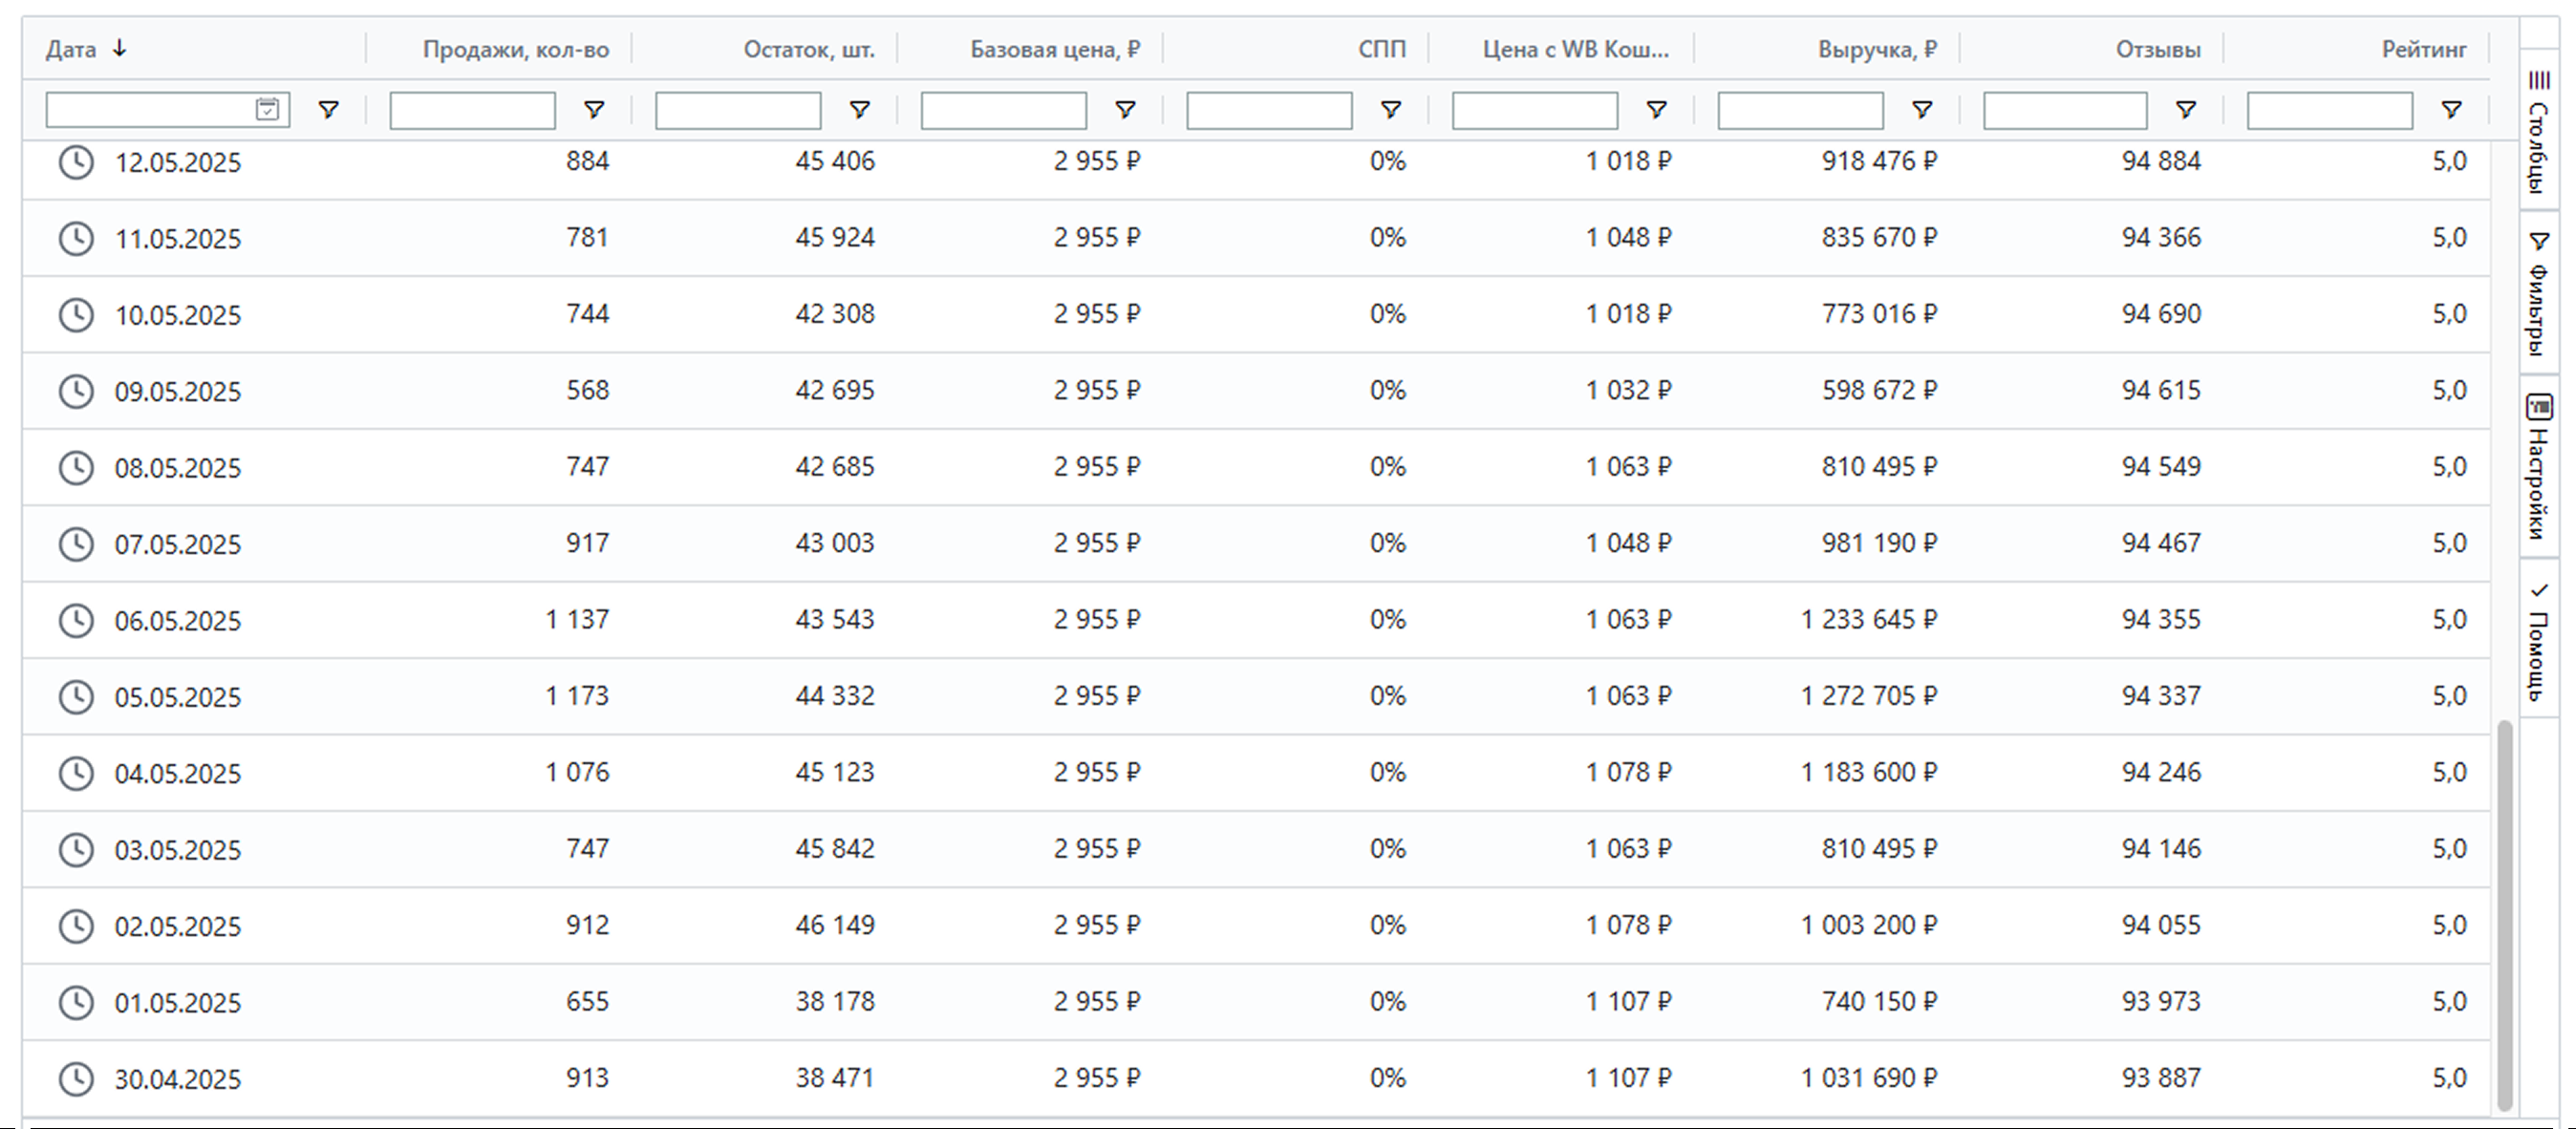Open the filter menu for the Отзывы column
This screenshot has height=1129, width=2576.
click(2186, 110)
